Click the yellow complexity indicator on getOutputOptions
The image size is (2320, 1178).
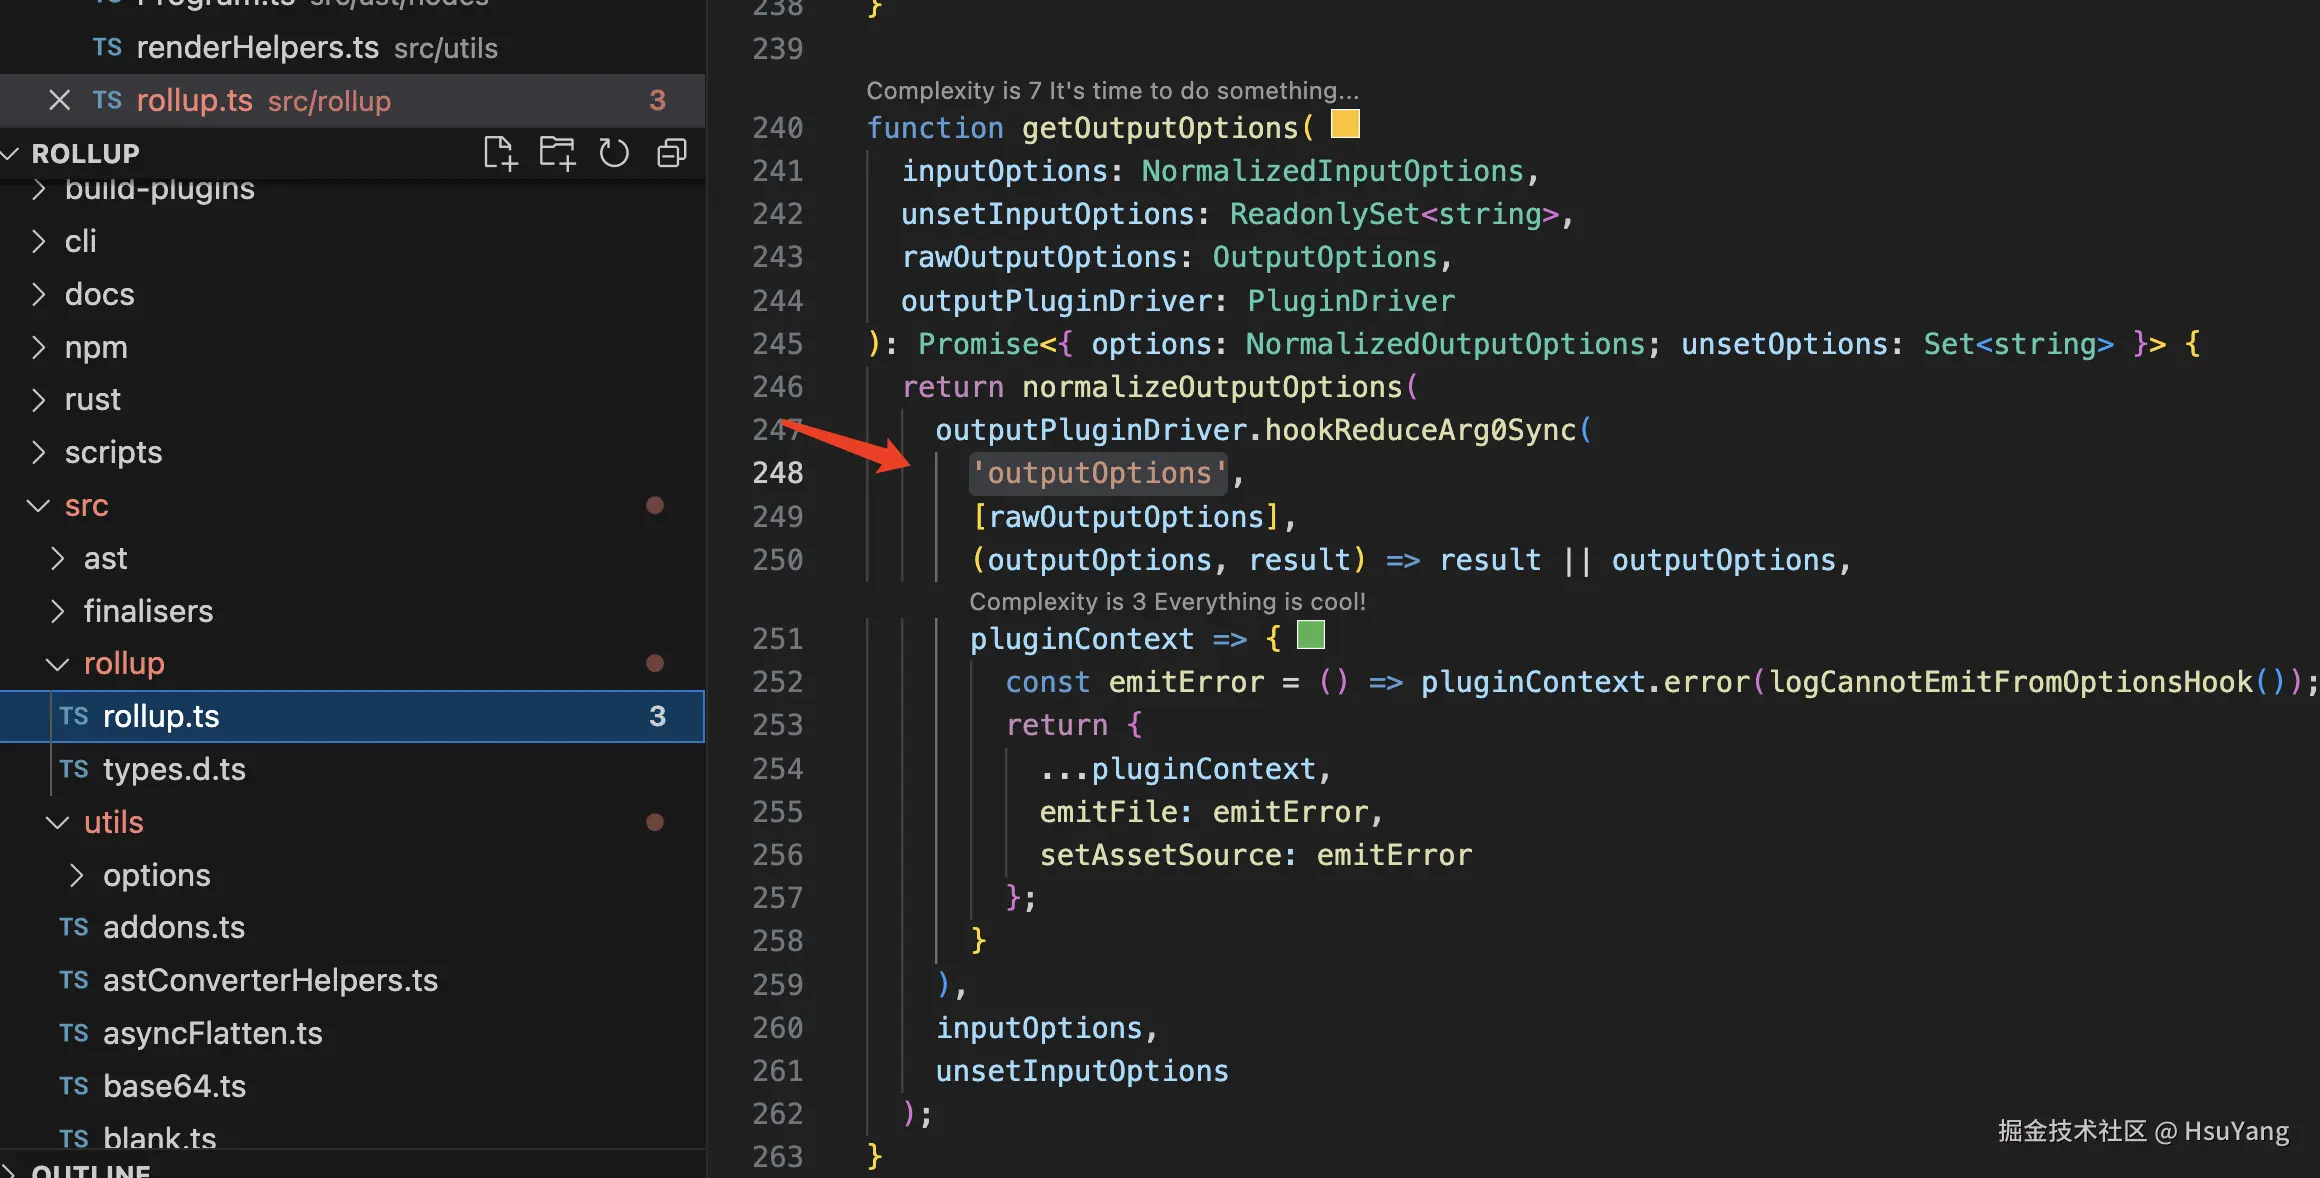pos(1345,124)
